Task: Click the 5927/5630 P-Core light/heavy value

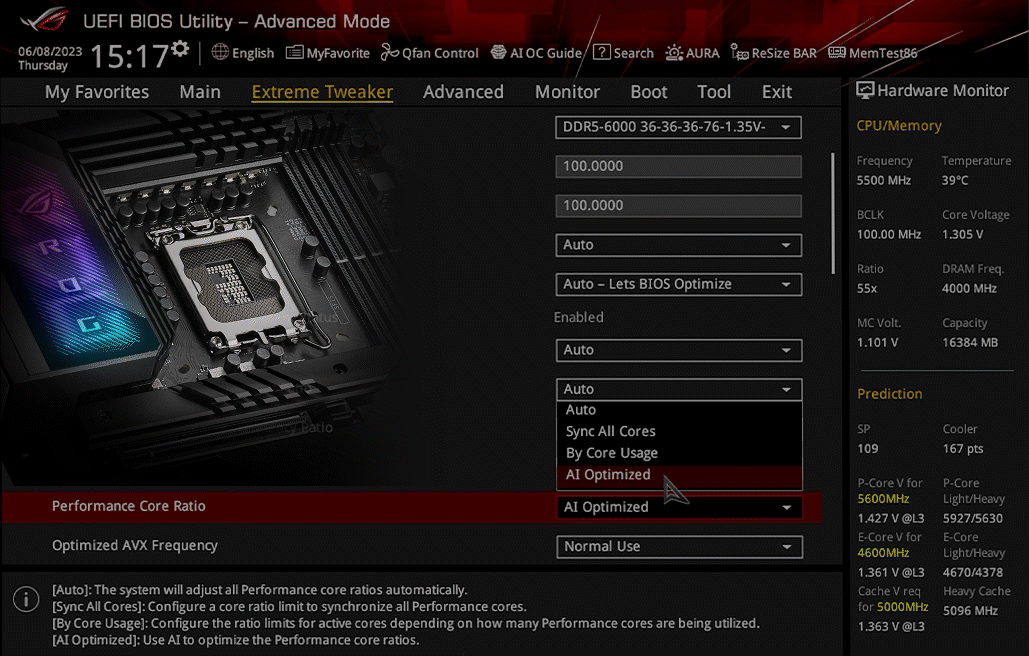Action: point(973,519)
